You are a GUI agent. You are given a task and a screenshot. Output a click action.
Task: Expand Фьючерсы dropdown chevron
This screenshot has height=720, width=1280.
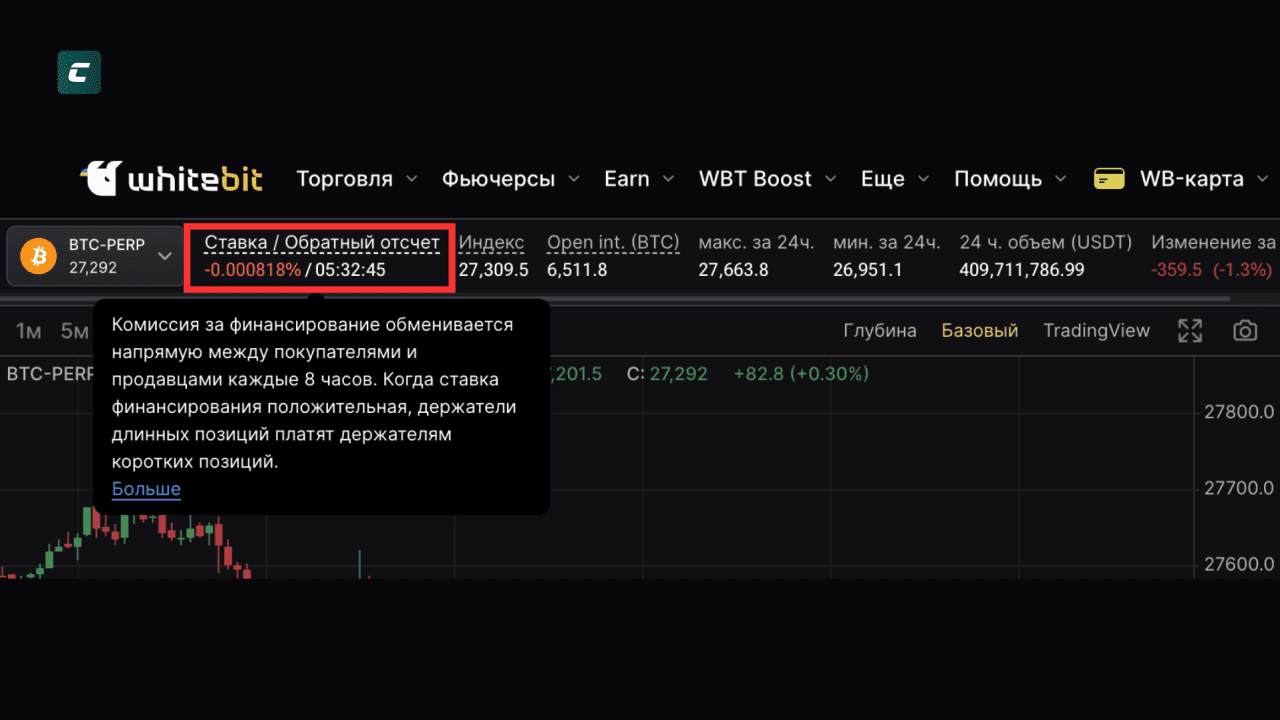click(x=573, y=180)
